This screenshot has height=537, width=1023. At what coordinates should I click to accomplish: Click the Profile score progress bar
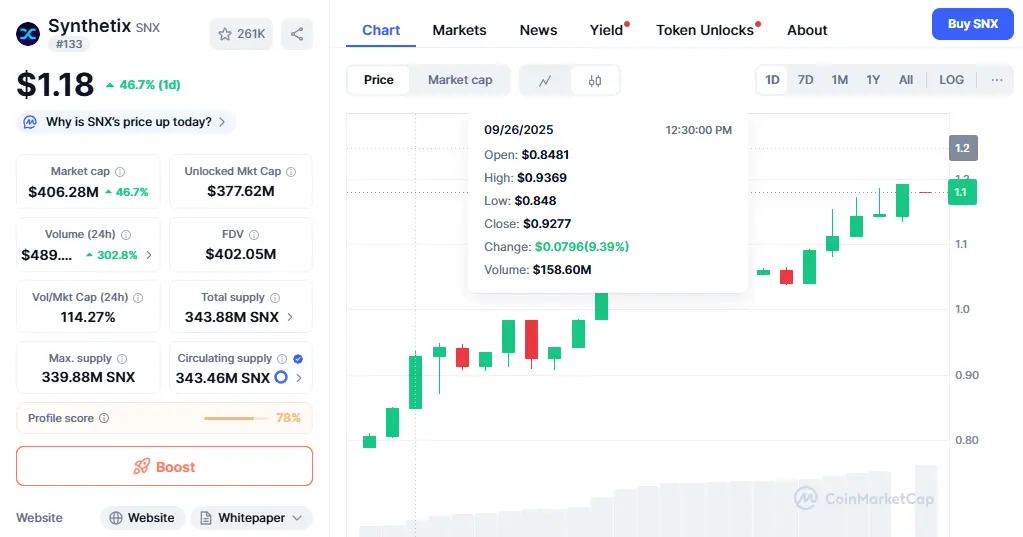point(236,418)
